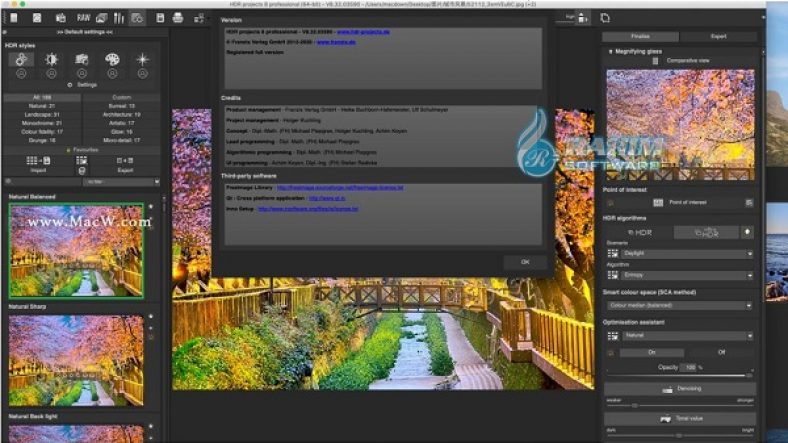This screenshot has height=443, width=788.
Task: Click the save disk icon in the toolbar
Action: pyautogui.click(x=160, y=18)
